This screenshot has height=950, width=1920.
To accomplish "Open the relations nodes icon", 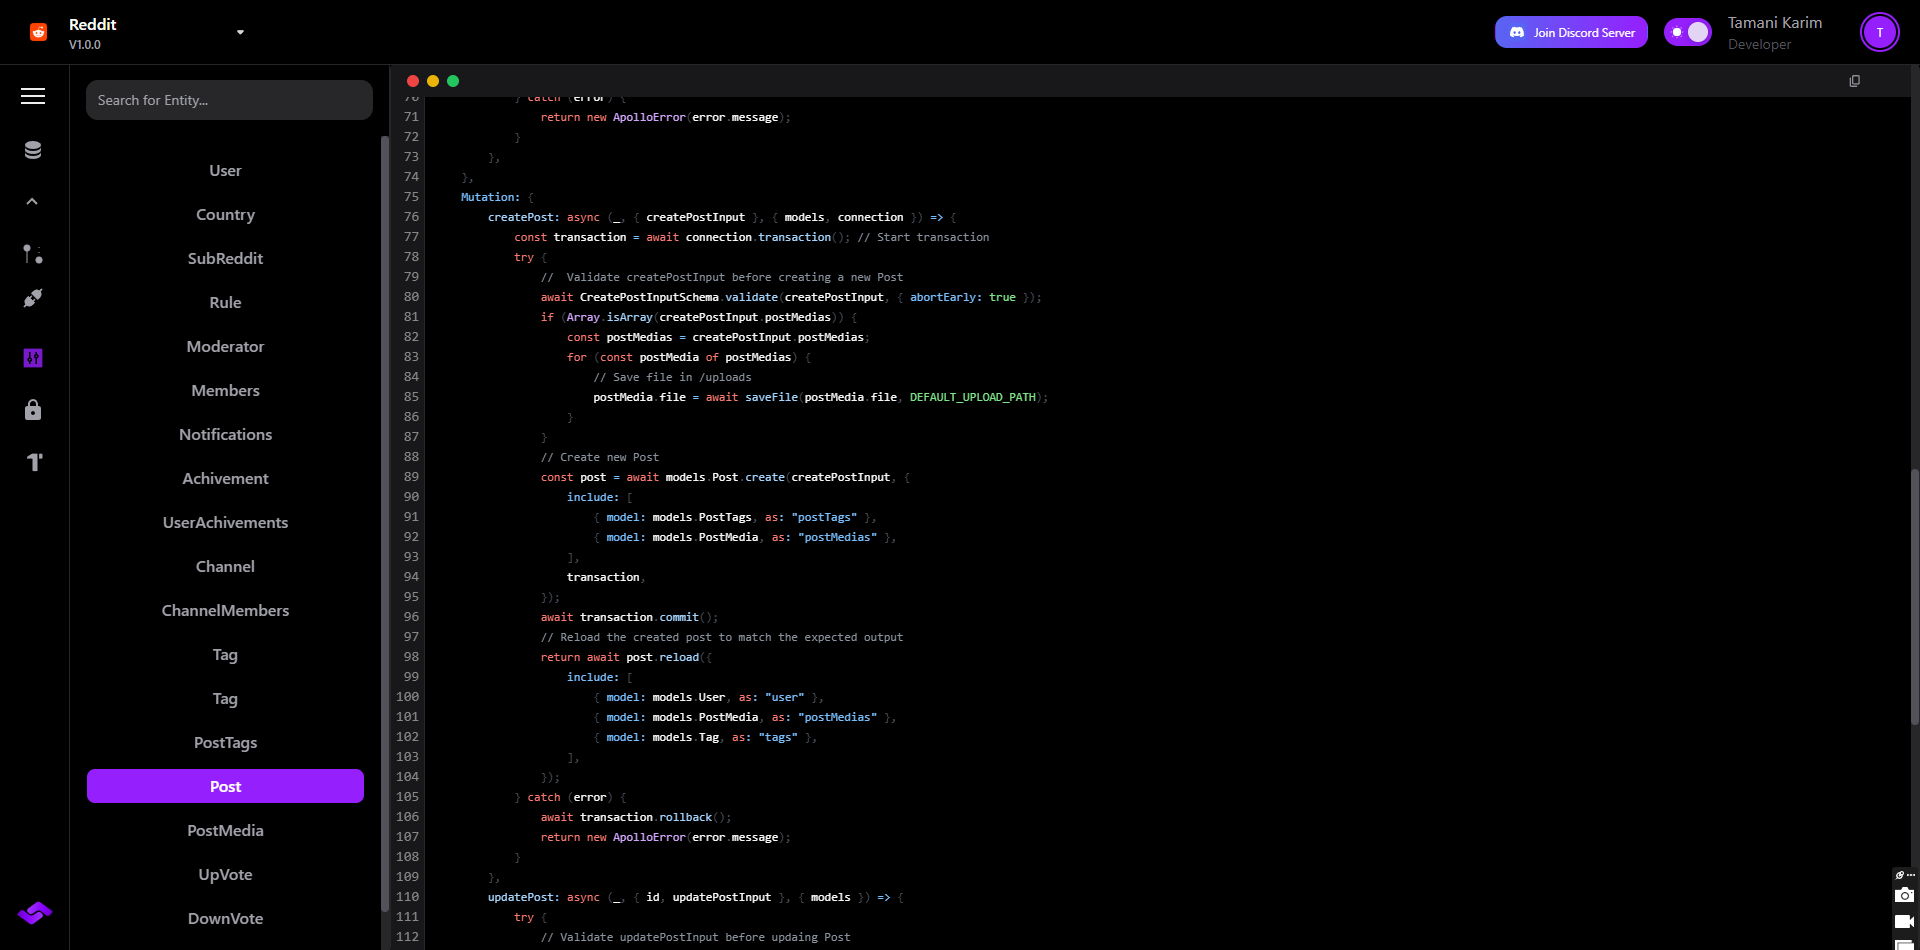I will click(x=33, y=254).
